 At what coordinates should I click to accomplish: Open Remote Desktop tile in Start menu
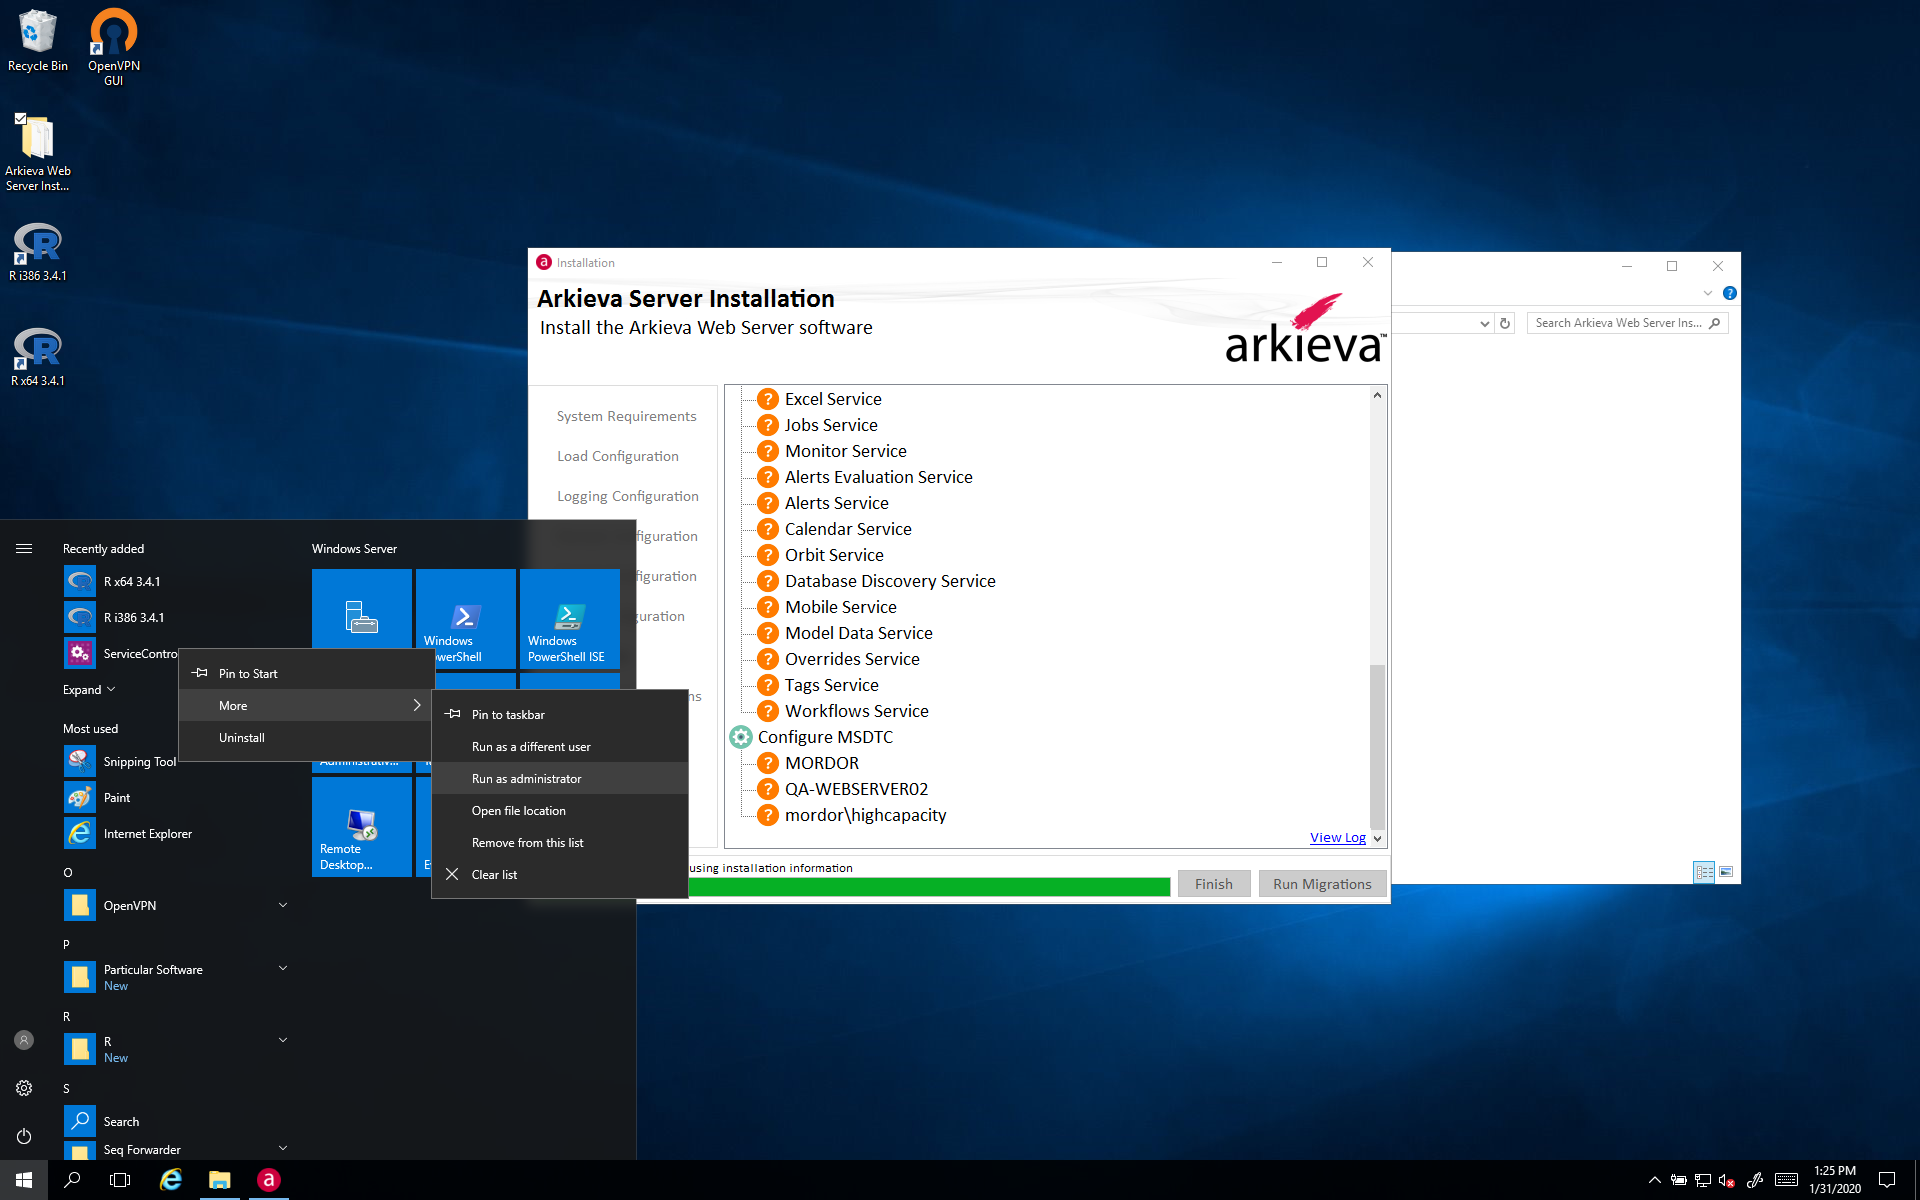tap(361, 826)
